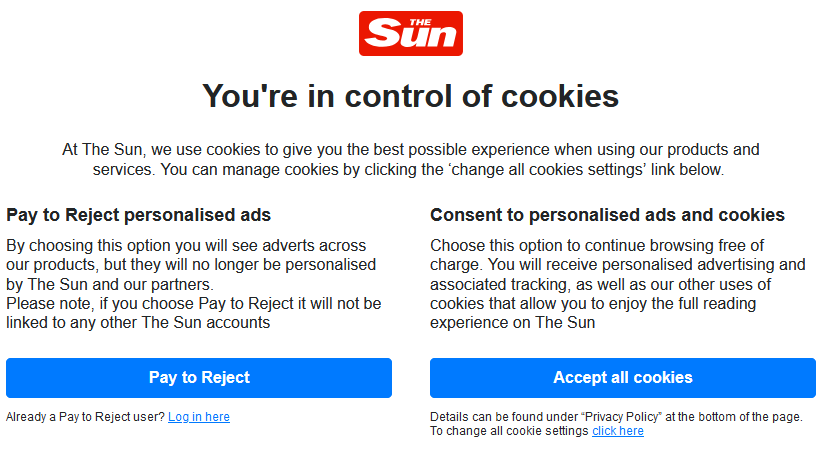Click the 'Already a Pay to Reject user?' text
Image resolution: width=825 pixels, height=449 pixels.
pos(86,417)
